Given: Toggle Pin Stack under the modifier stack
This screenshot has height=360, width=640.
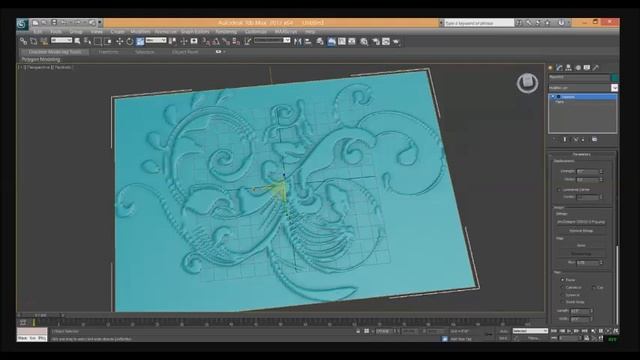Looking at the screenshot, I should tap(555, 140).
